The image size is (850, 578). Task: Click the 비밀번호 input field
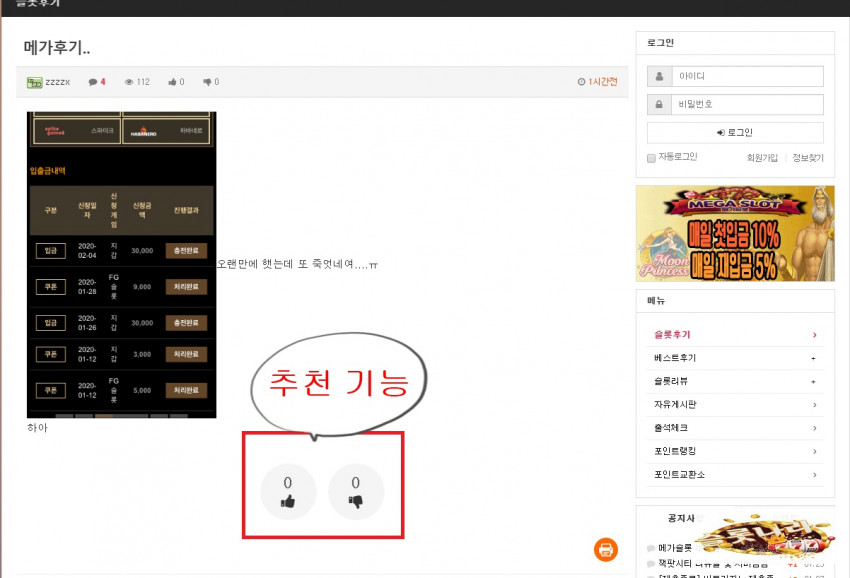coord(747,104)
